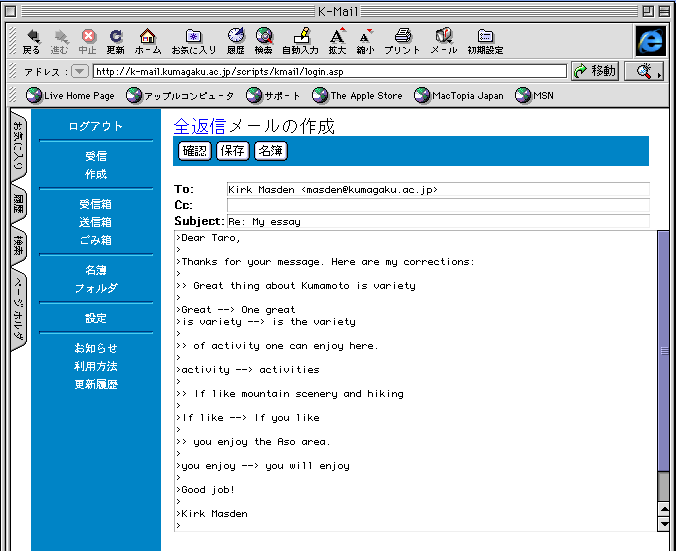Screen dimensions: 676x551
Task: Open History (履歴) toolbar icon
Action: click(x=236, y=41)
